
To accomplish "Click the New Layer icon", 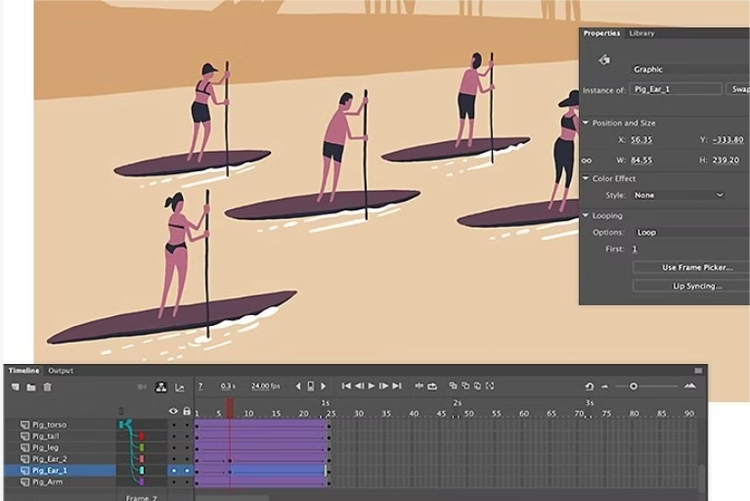I will click(x=15, y=387).
